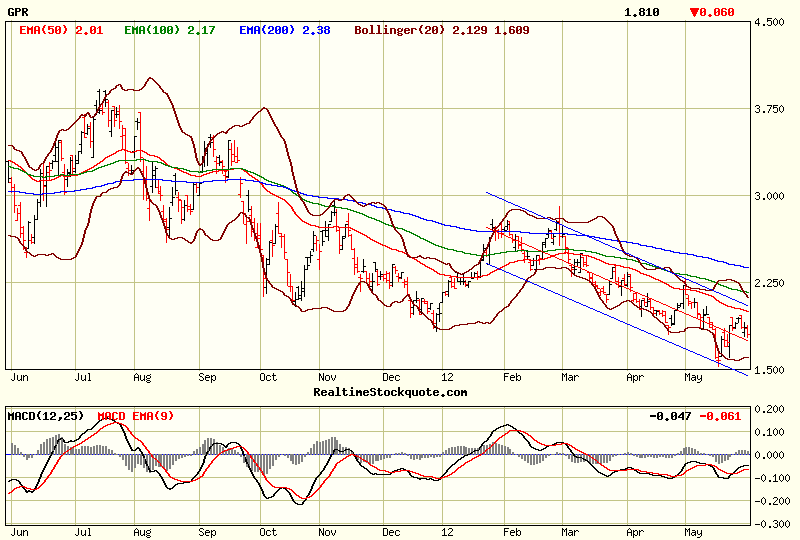Viewport: 800px width, 540px height.
Task: Select Aug on the price chart axis
Action: click(142, 378)
